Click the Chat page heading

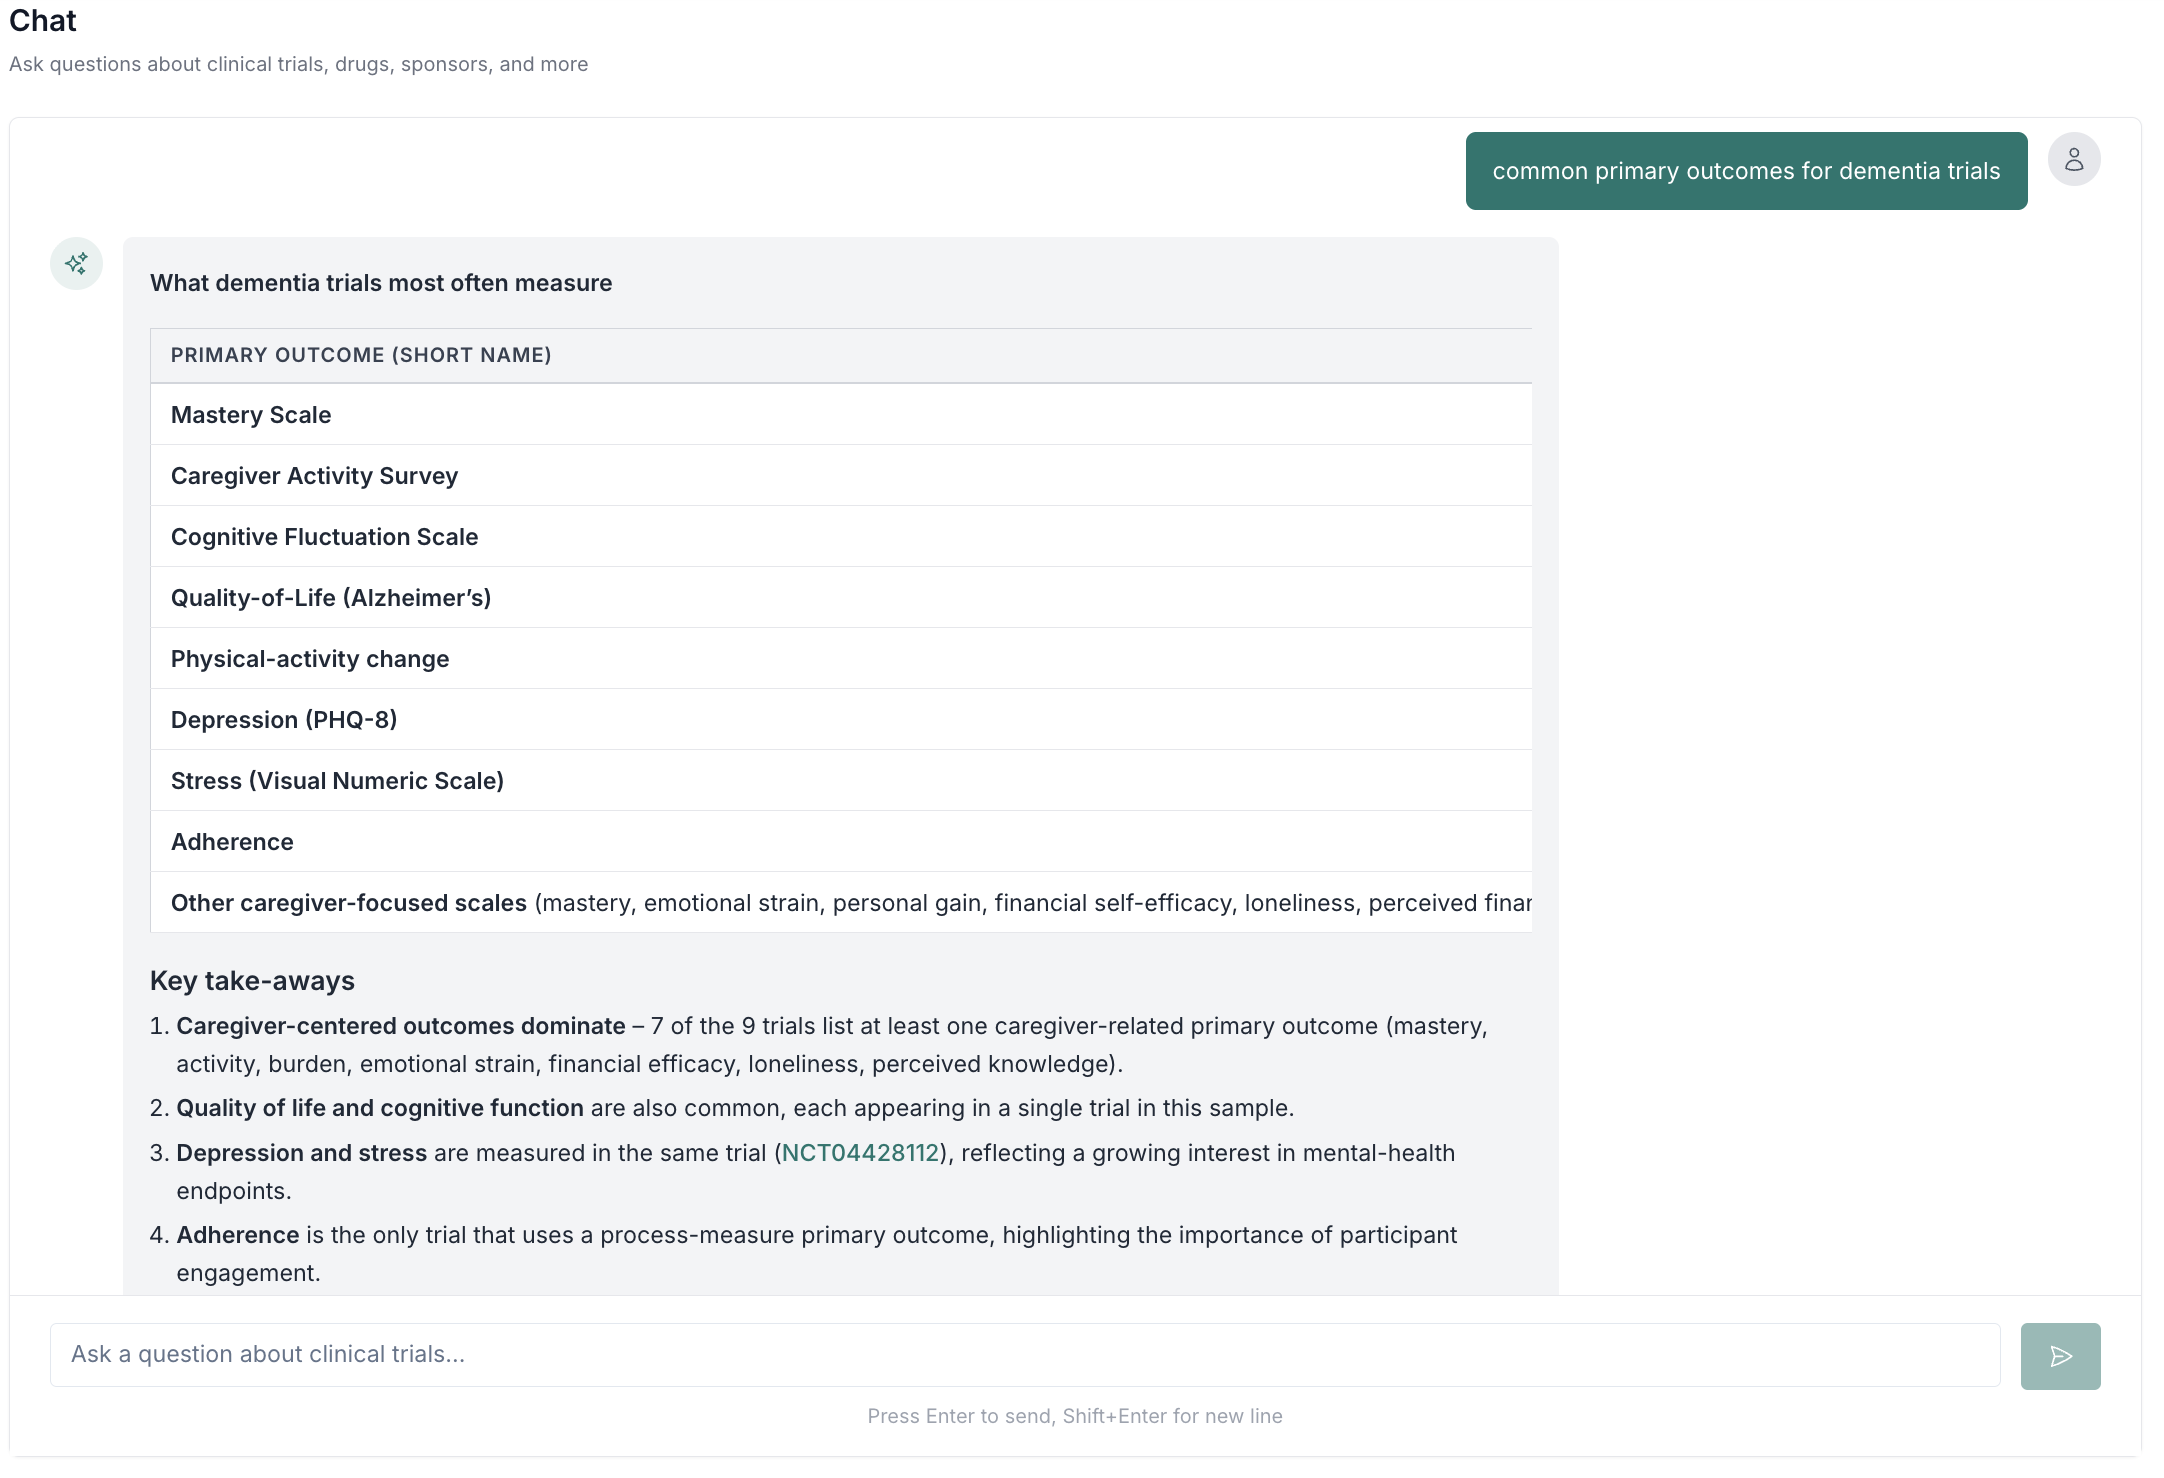point(43,20)
